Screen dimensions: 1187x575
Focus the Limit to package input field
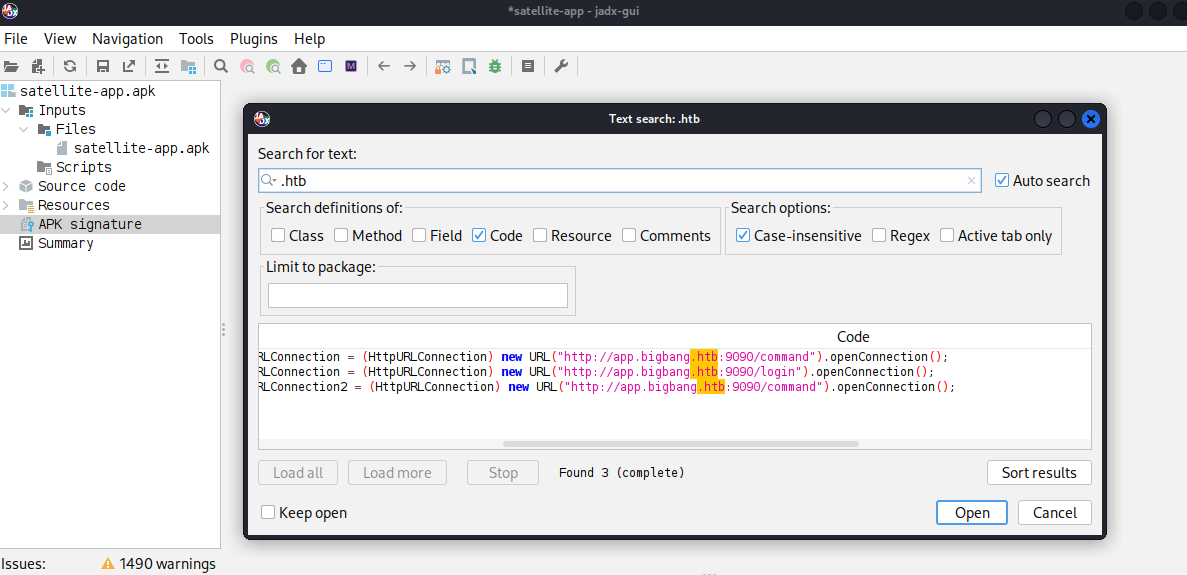[x=418, y=296]
